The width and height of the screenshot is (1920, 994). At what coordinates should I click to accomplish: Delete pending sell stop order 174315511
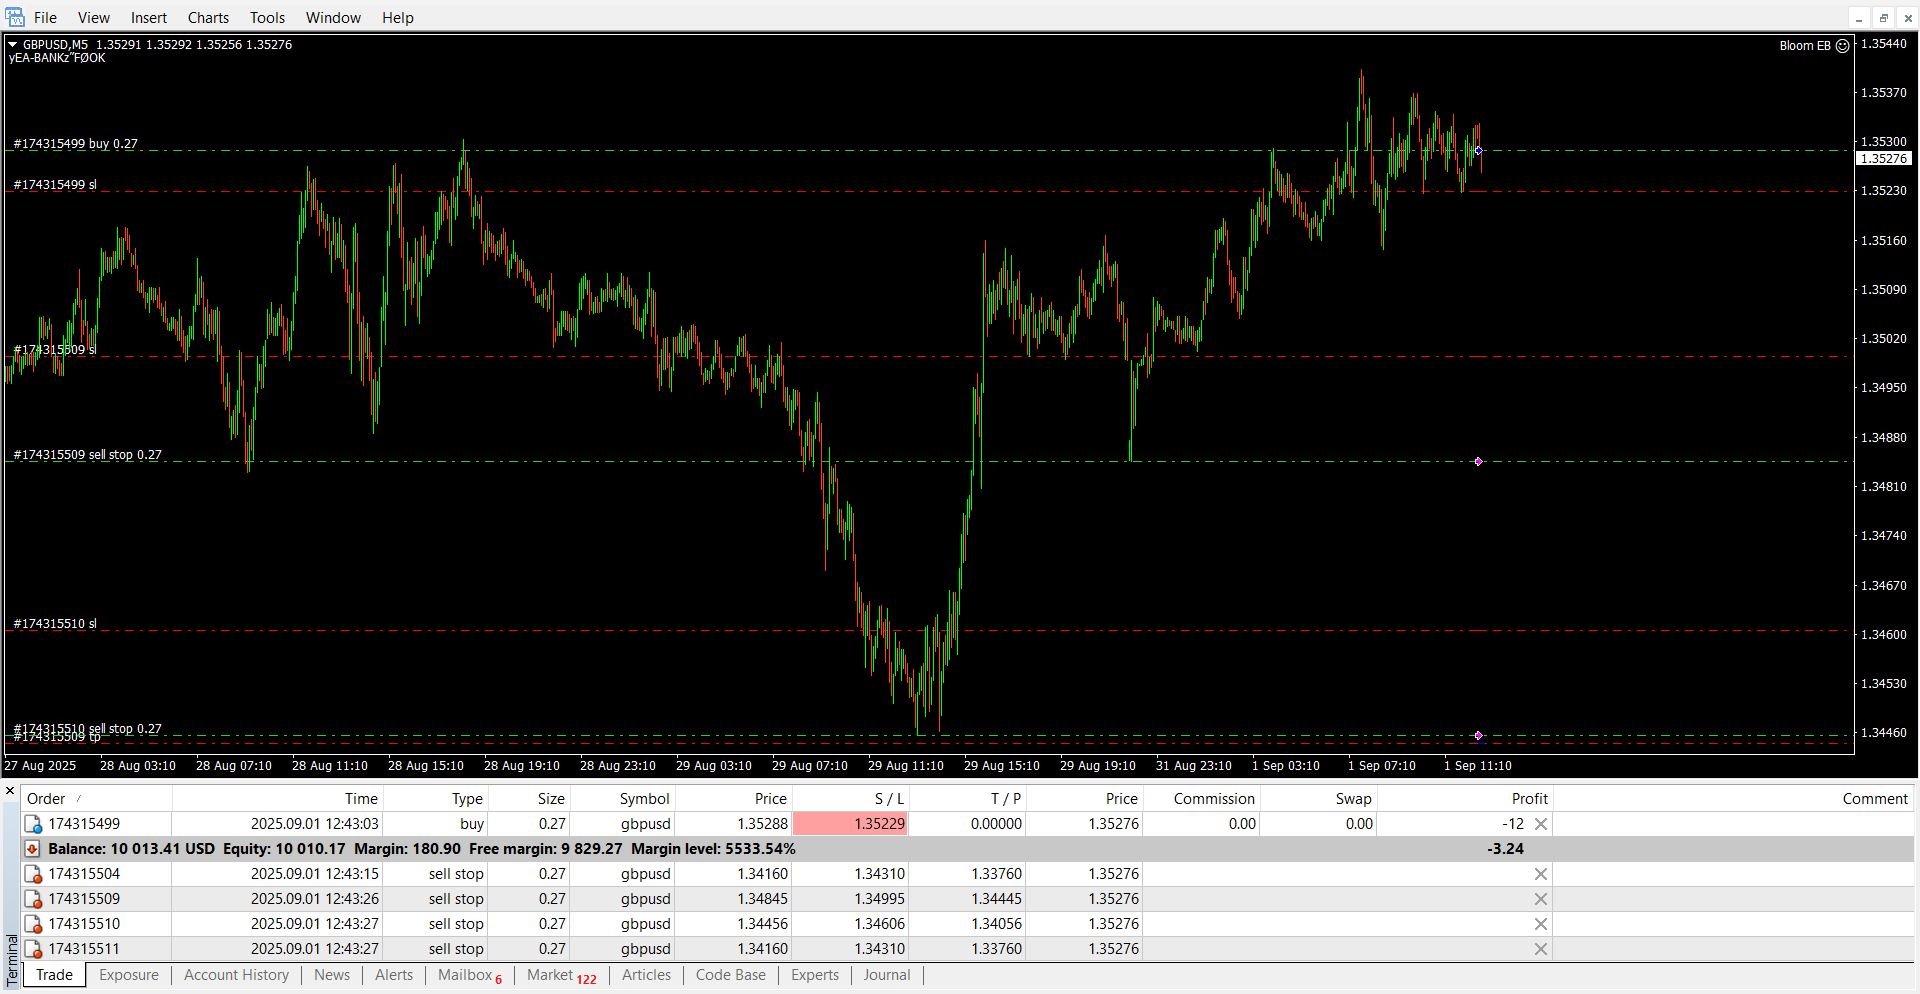pos(1541,949)
